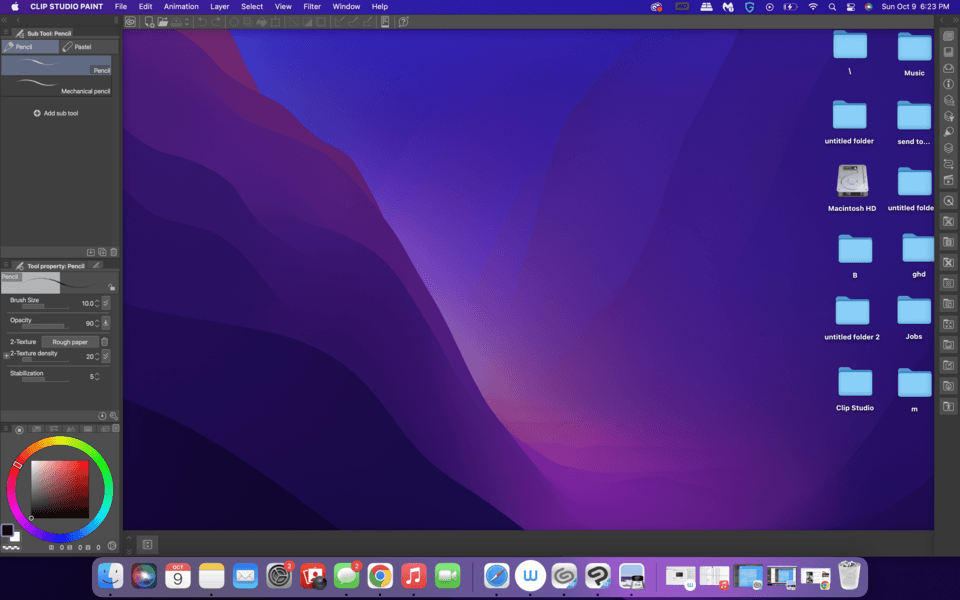Click the New document icon in toolbar
The width and height of the screenshot is (960, 600).
tap(149, 21)
